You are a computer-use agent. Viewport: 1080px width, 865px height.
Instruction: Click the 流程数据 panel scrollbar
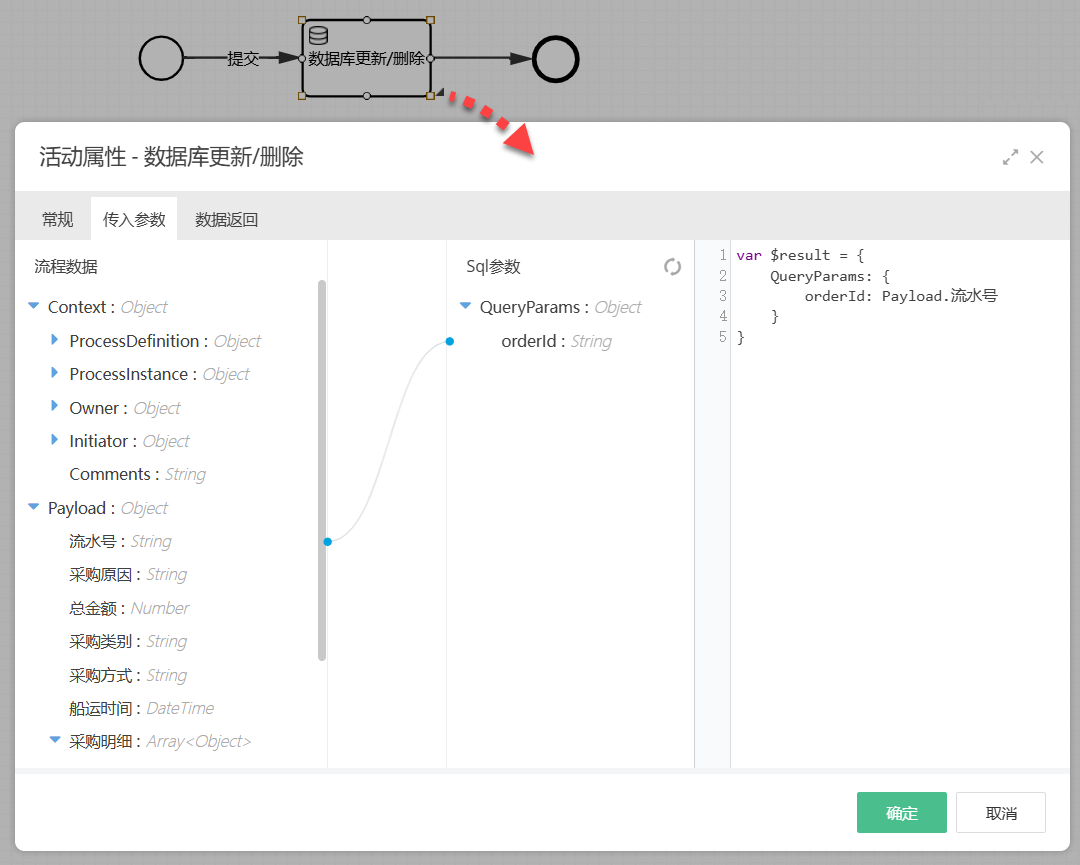point(322,470)
